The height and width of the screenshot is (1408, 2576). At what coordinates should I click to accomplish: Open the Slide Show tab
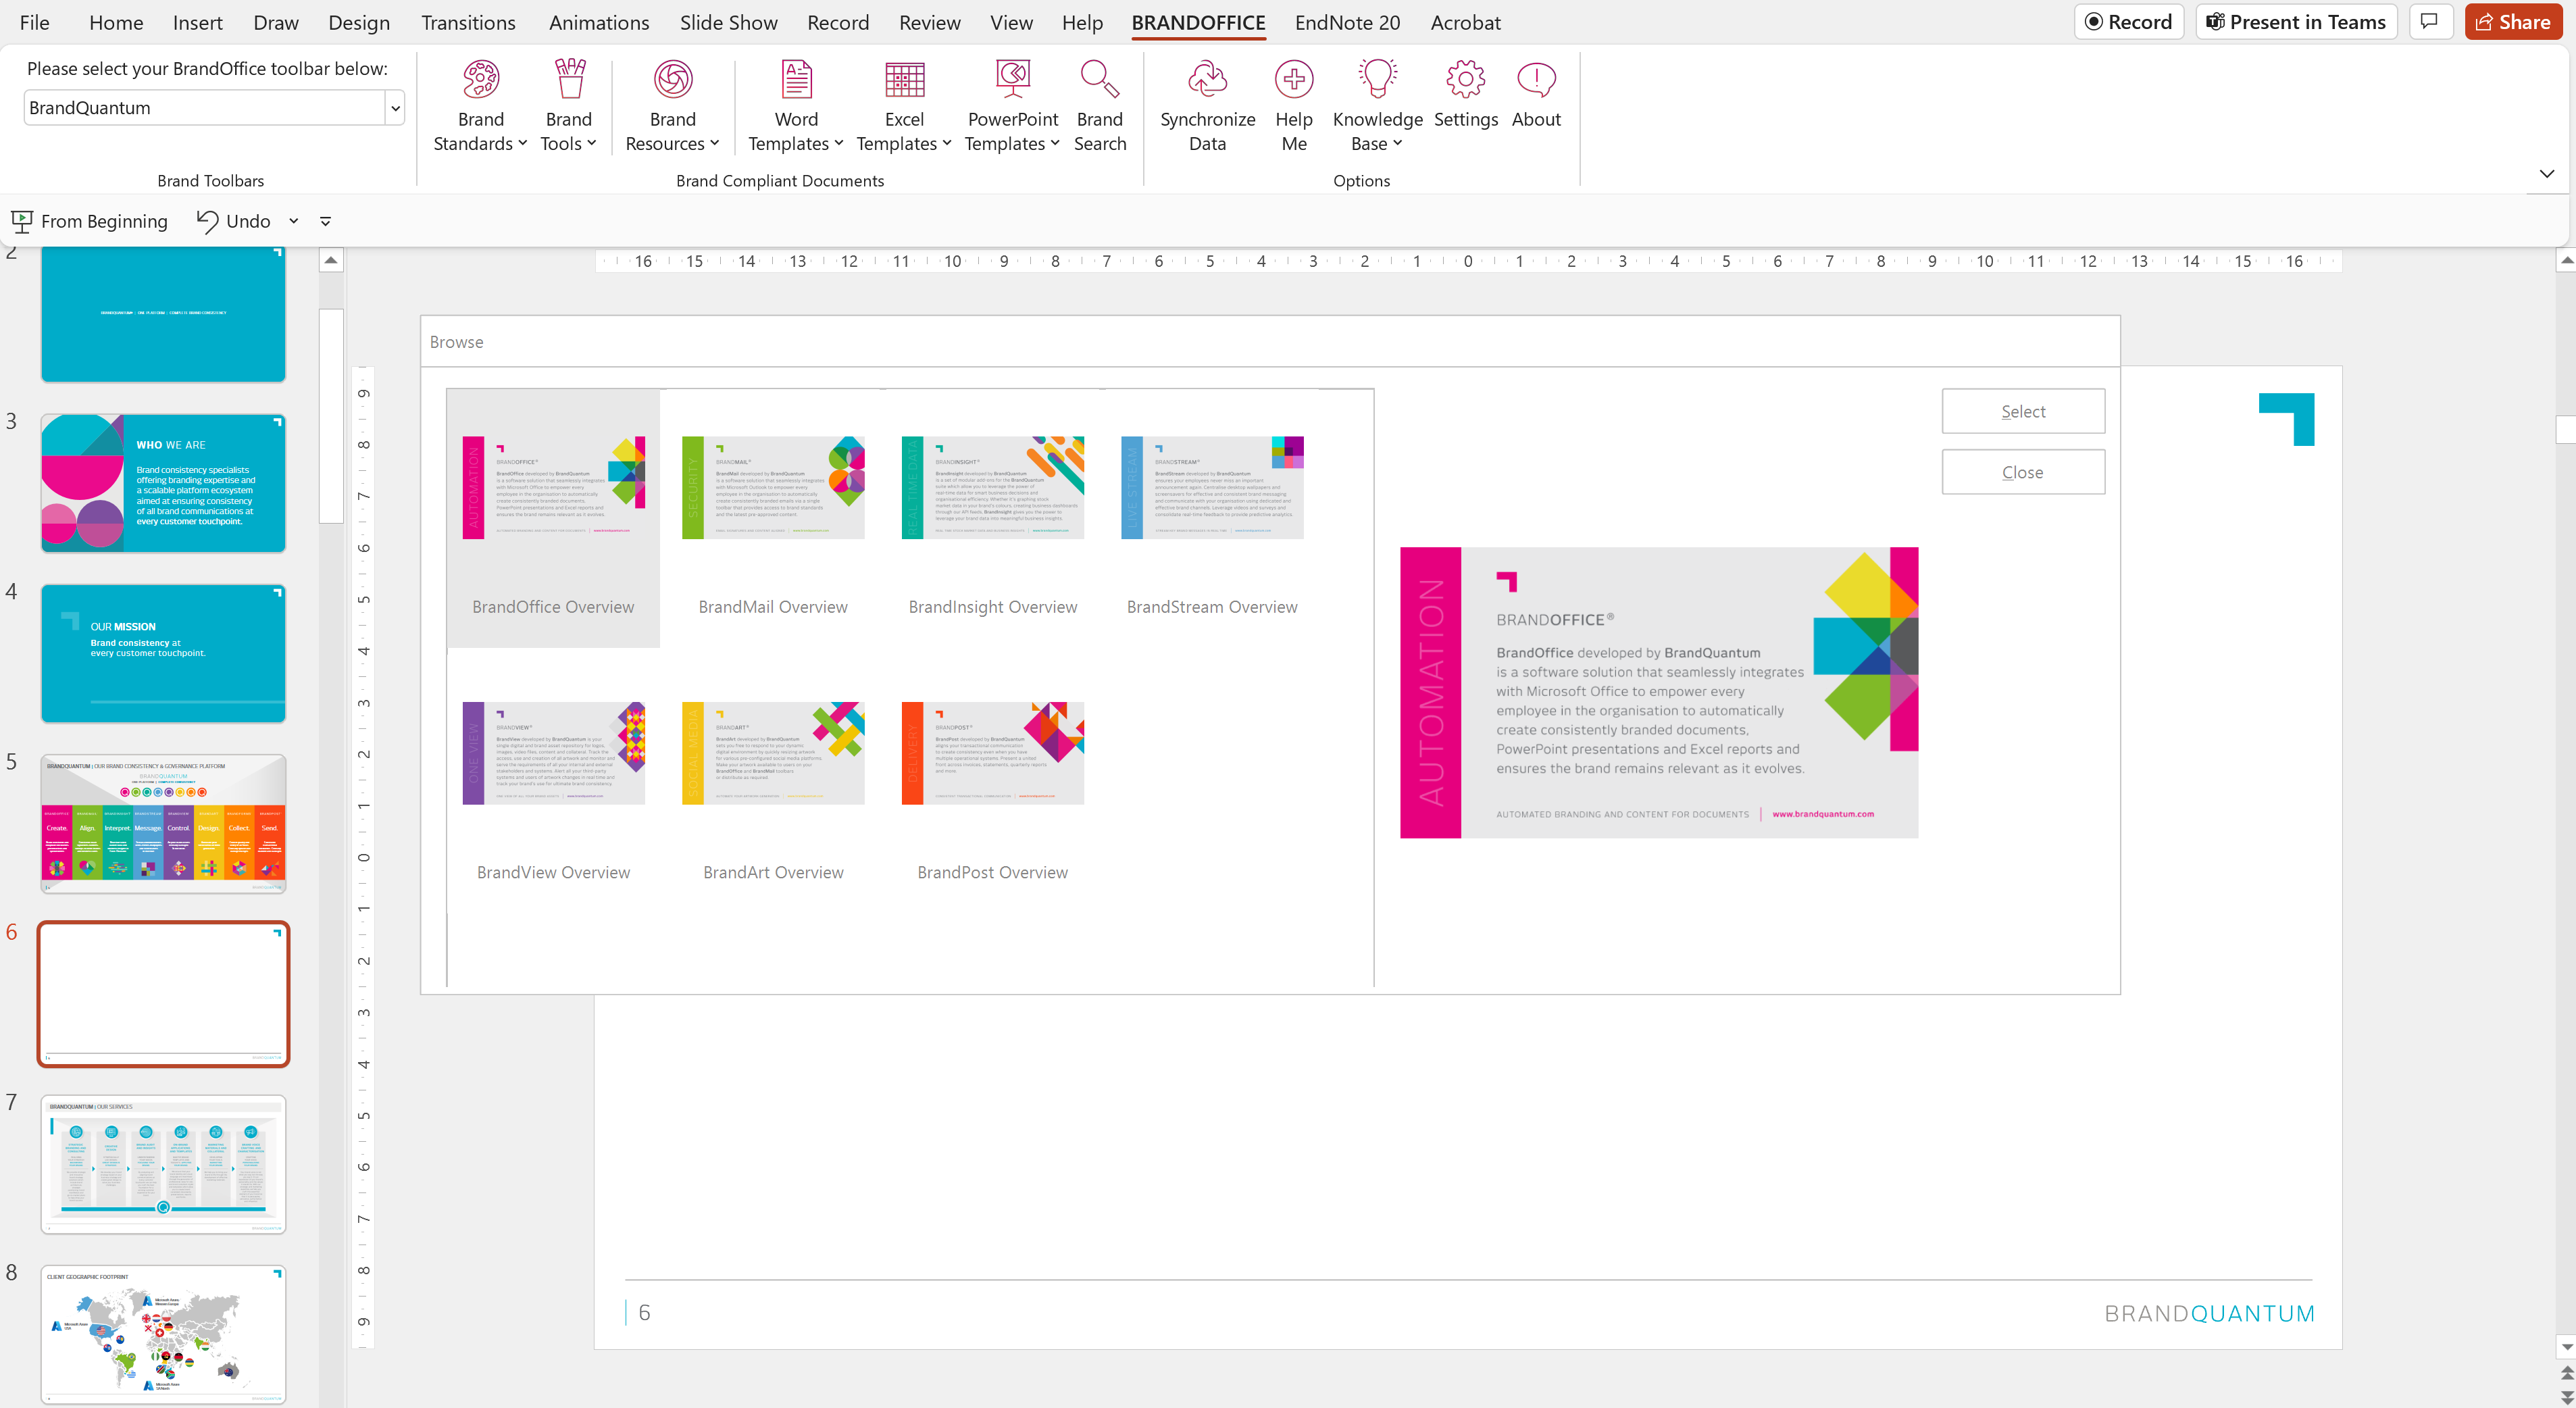728,22
